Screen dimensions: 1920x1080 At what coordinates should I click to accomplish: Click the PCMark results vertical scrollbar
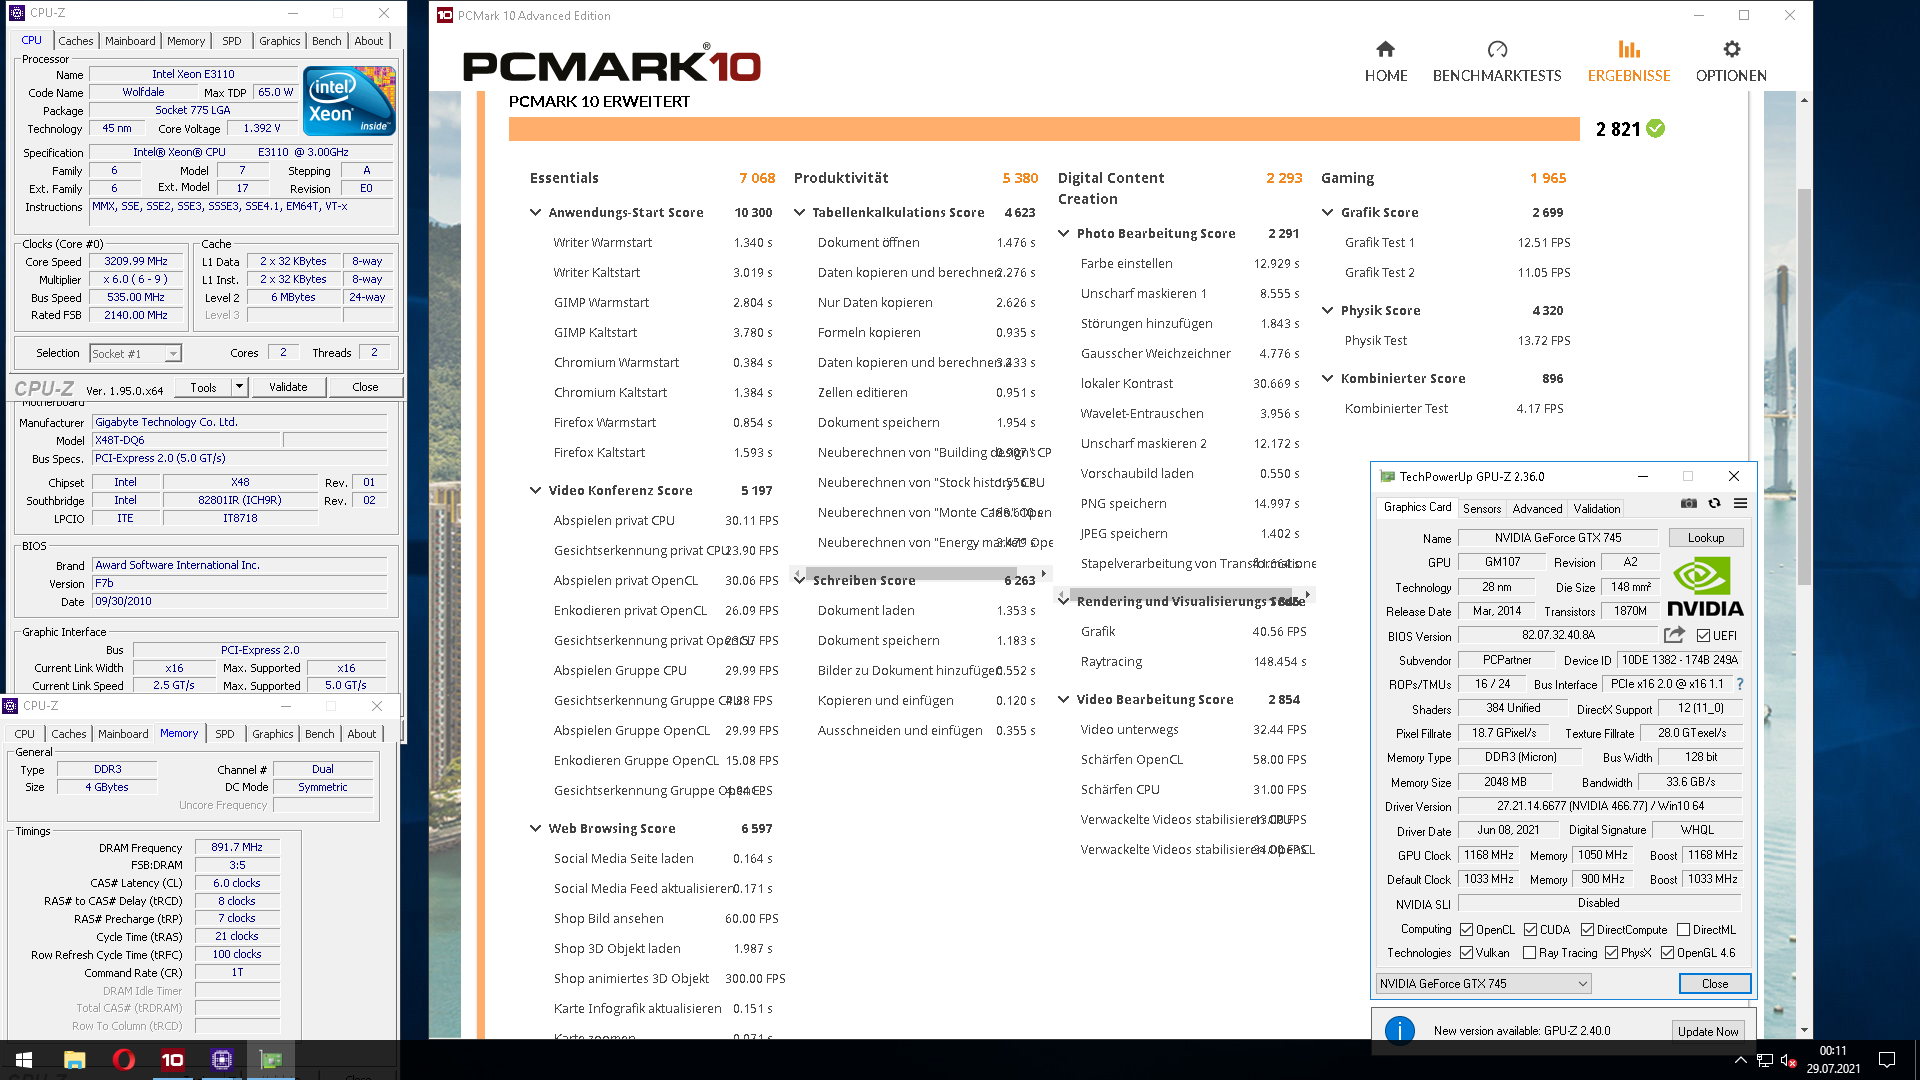click(1804, 386)
